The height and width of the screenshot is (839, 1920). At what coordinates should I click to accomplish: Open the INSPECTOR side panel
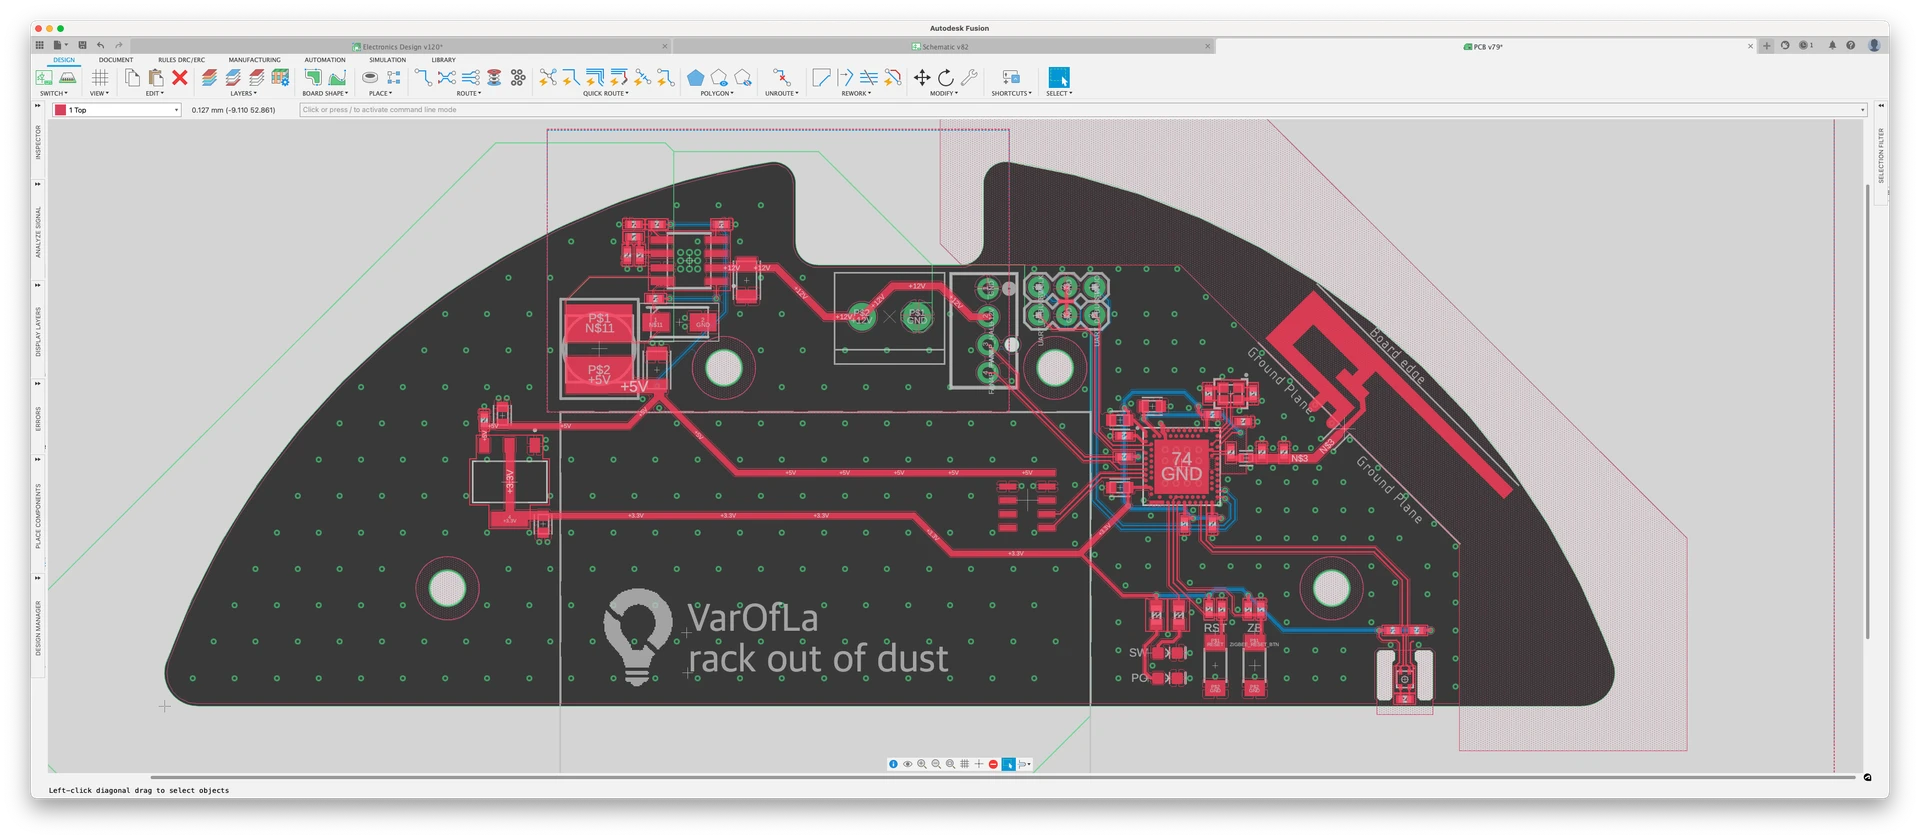coord(38,142)
